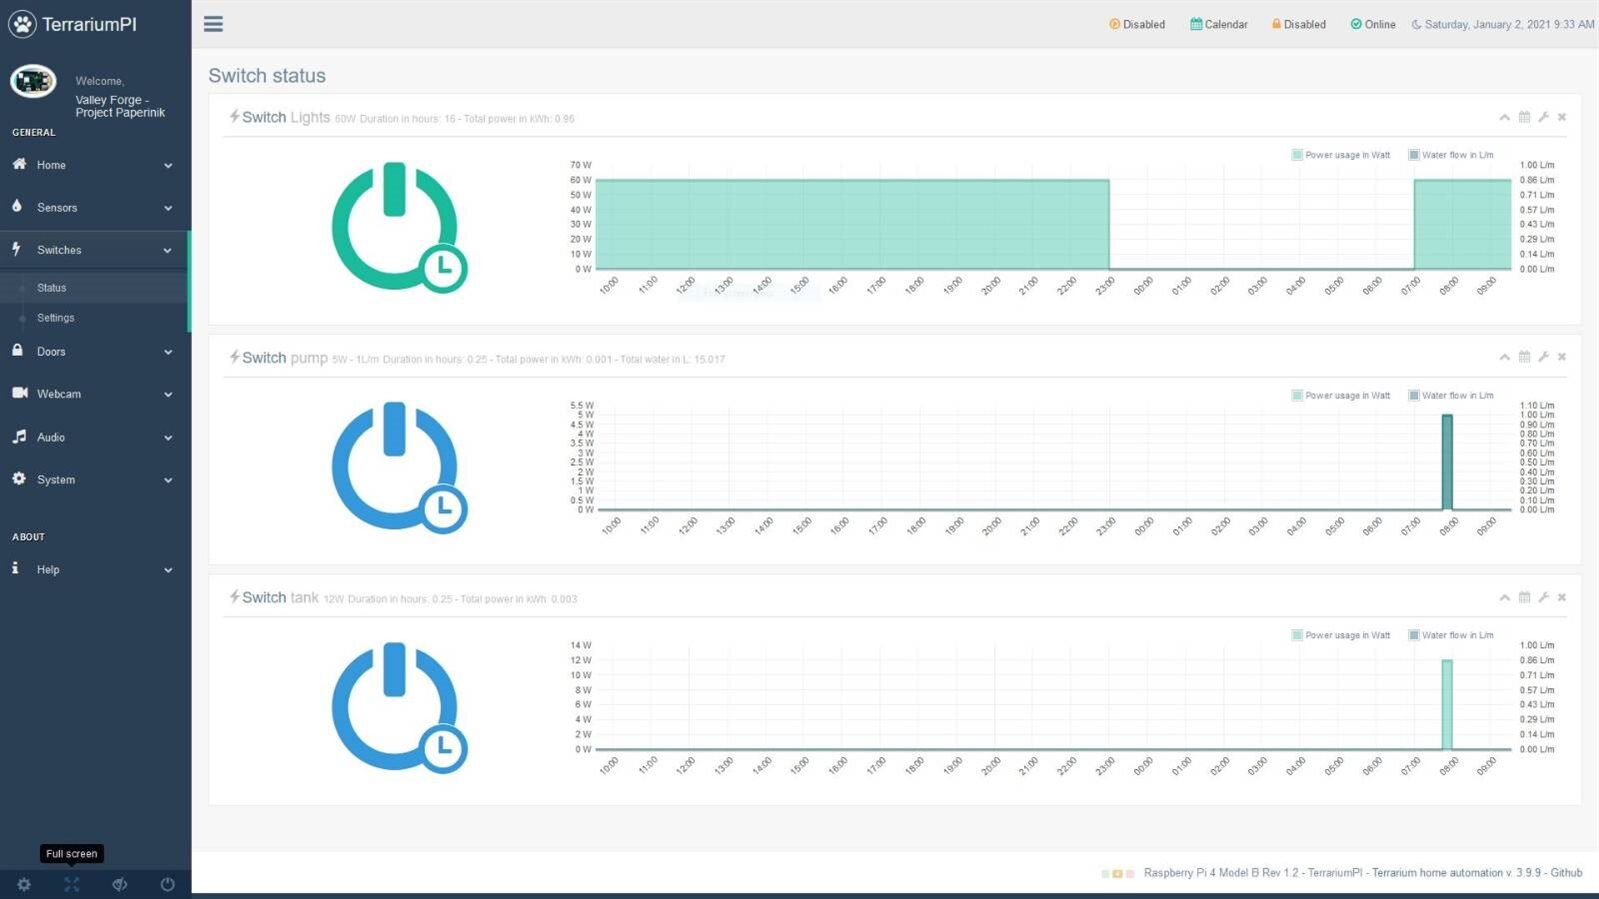Viewport: 1599px width, 899px height.
Task: Click the Switches chevron arrow
Action: [x=168, y=251]
